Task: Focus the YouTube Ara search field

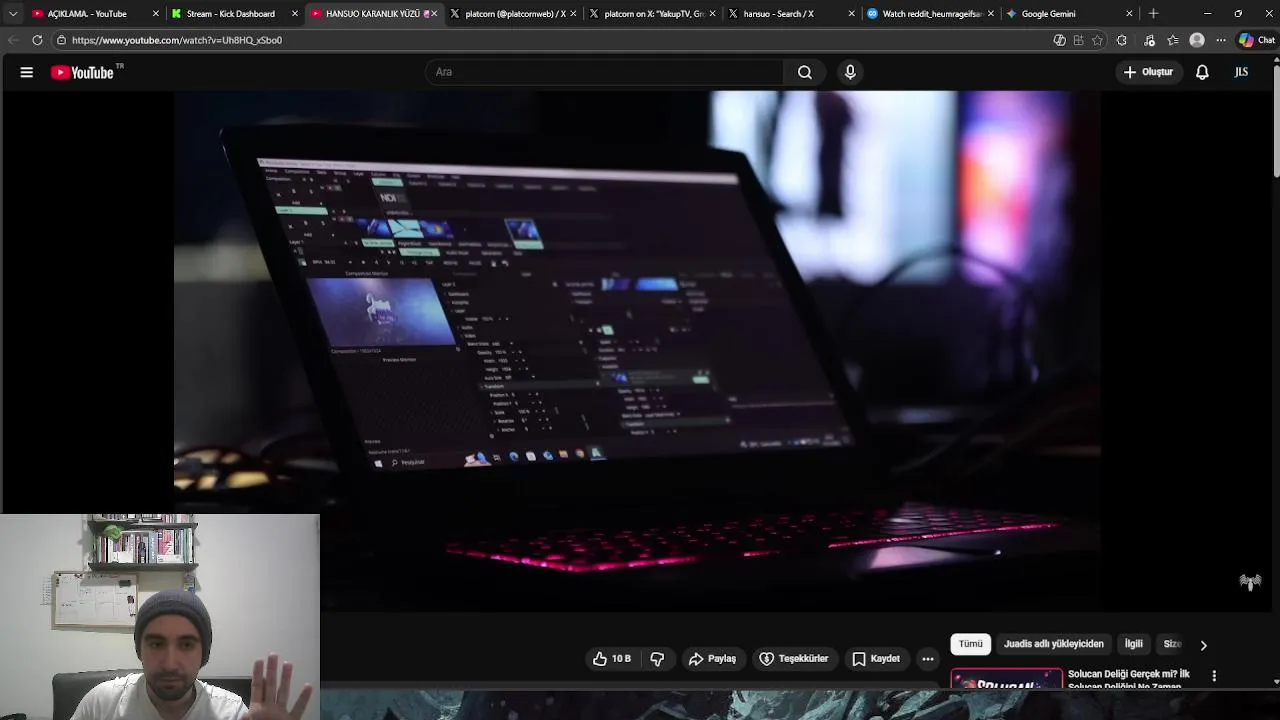Action: [x=605, y=72]
